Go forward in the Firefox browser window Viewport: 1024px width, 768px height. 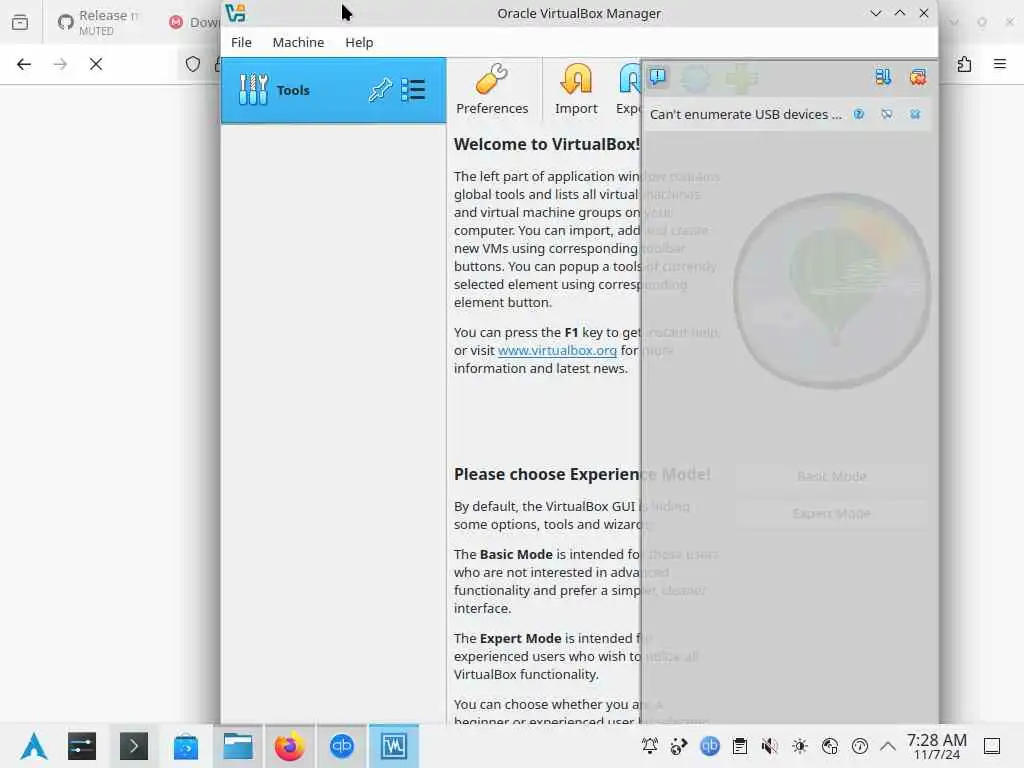[x=60, y=64]
